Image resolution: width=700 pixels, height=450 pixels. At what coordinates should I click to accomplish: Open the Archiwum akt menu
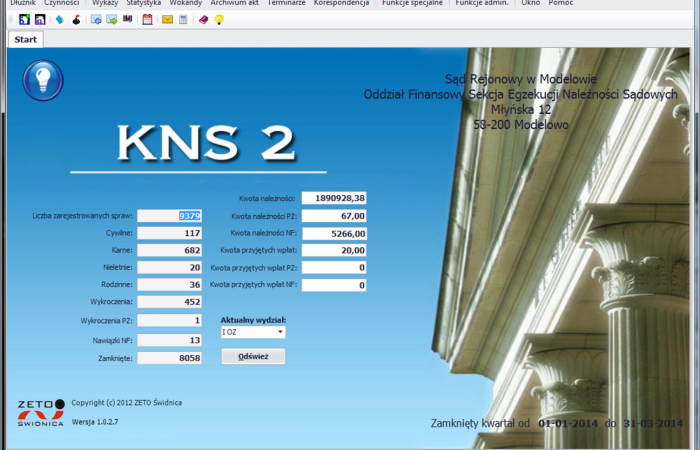[x=235, y=3]
